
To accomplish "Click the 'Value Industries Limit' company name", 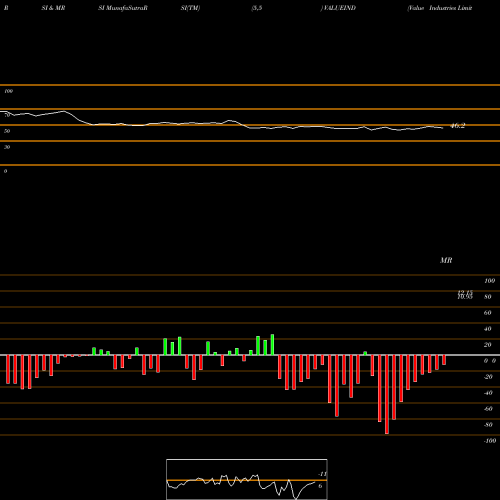I will [x=440, y=8].
